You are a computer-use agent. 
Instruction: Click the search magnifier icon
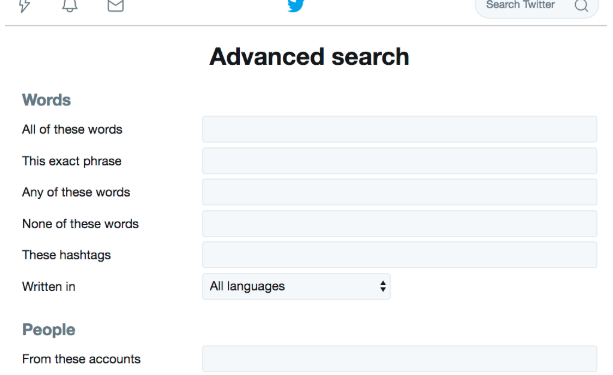581,5
